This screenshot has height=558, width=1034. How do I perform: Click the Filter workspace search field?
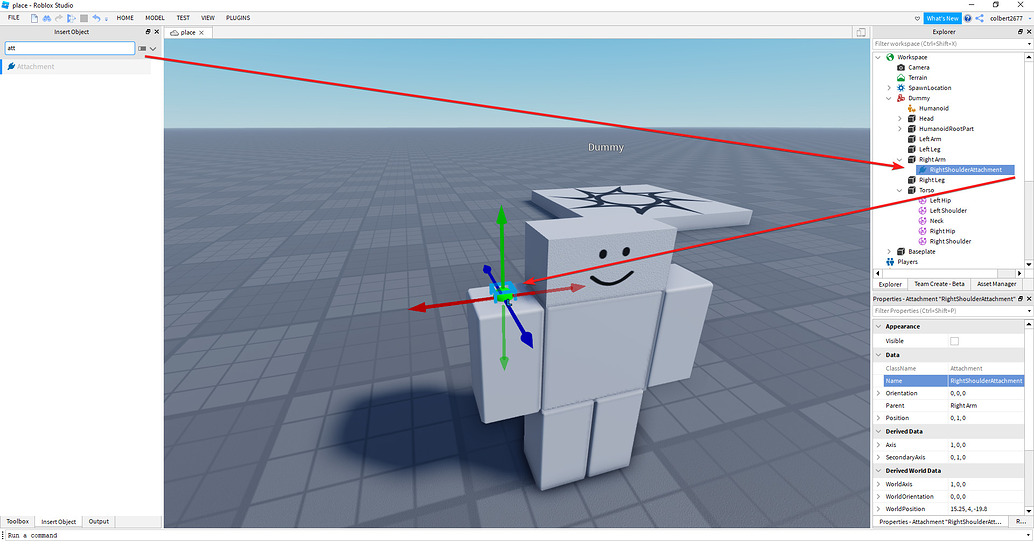pyautogui.click(x=949, y=44)
